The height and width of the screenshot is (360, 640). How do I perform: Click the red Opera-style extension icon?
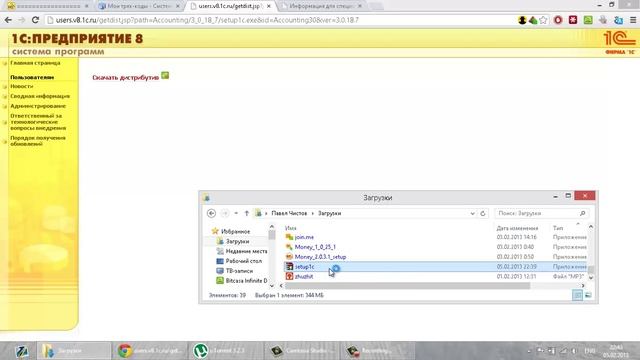[x=558, y=20]
